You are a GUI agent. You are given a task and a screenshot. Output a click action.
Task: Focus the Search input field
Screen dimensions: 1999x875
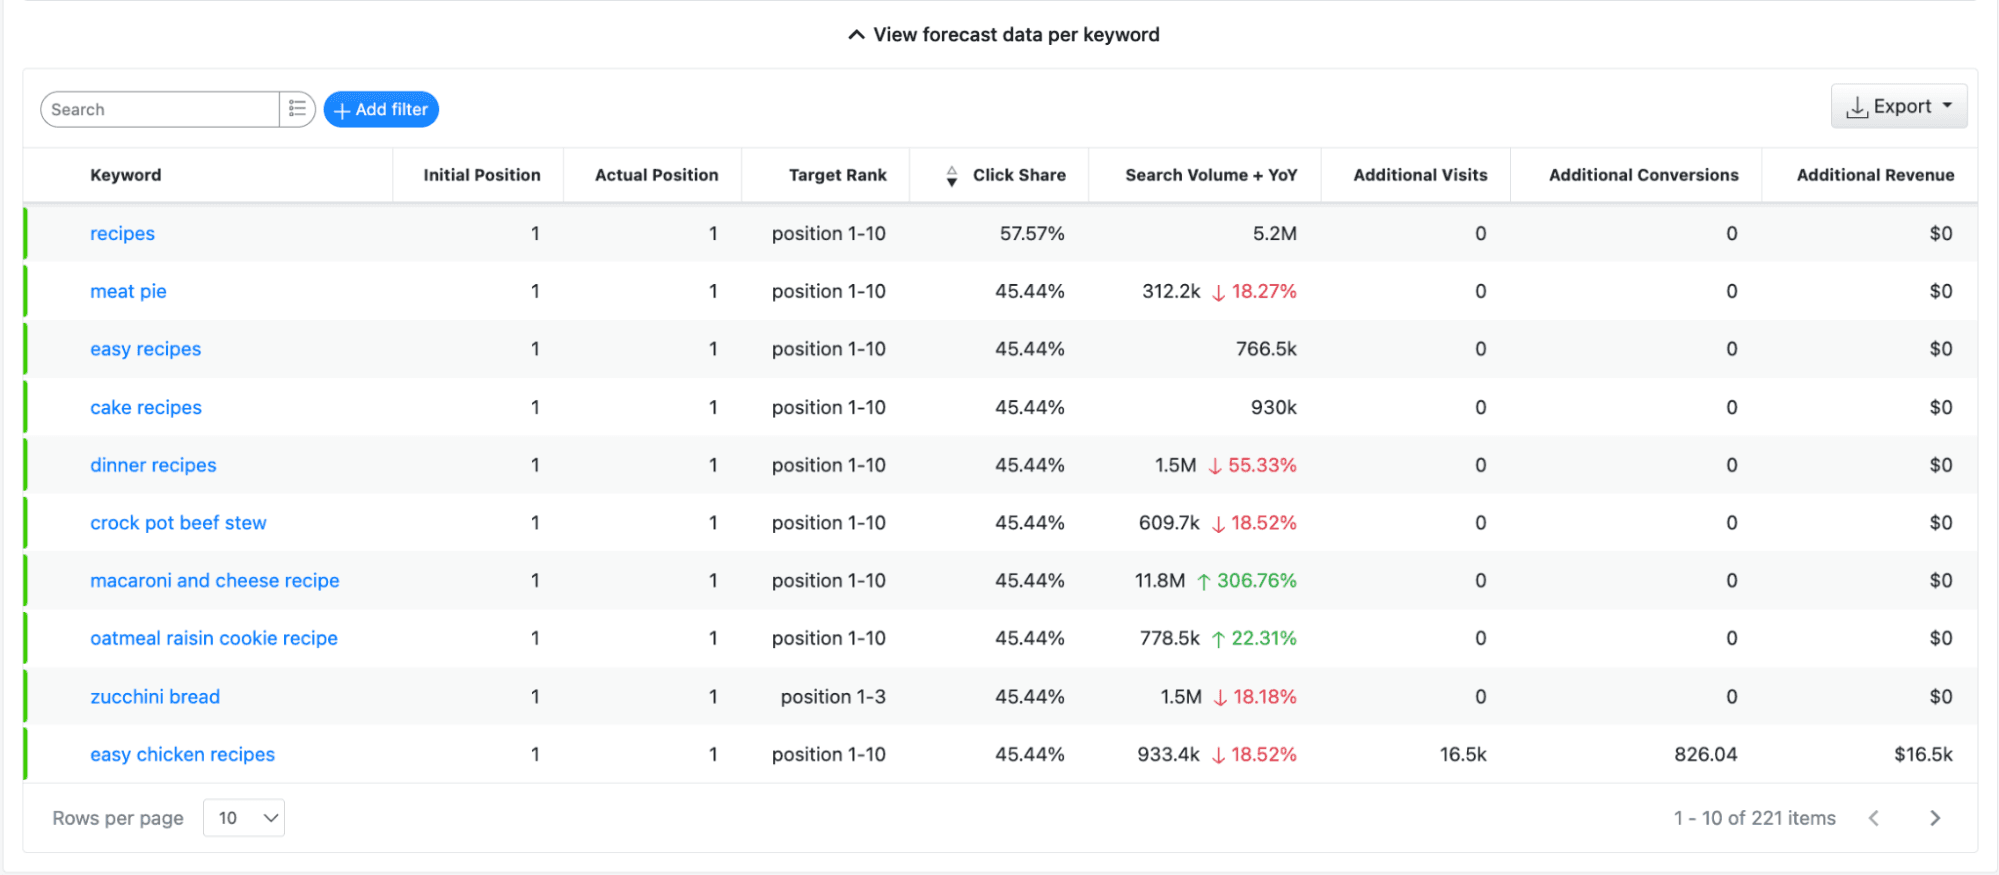160,109
